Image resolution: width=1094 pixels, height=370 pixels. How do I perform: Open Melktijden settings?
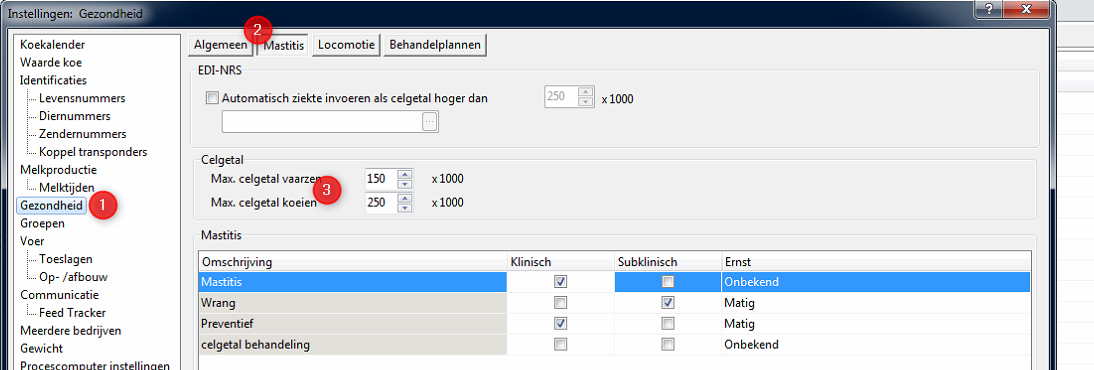(x=67, y=187)
